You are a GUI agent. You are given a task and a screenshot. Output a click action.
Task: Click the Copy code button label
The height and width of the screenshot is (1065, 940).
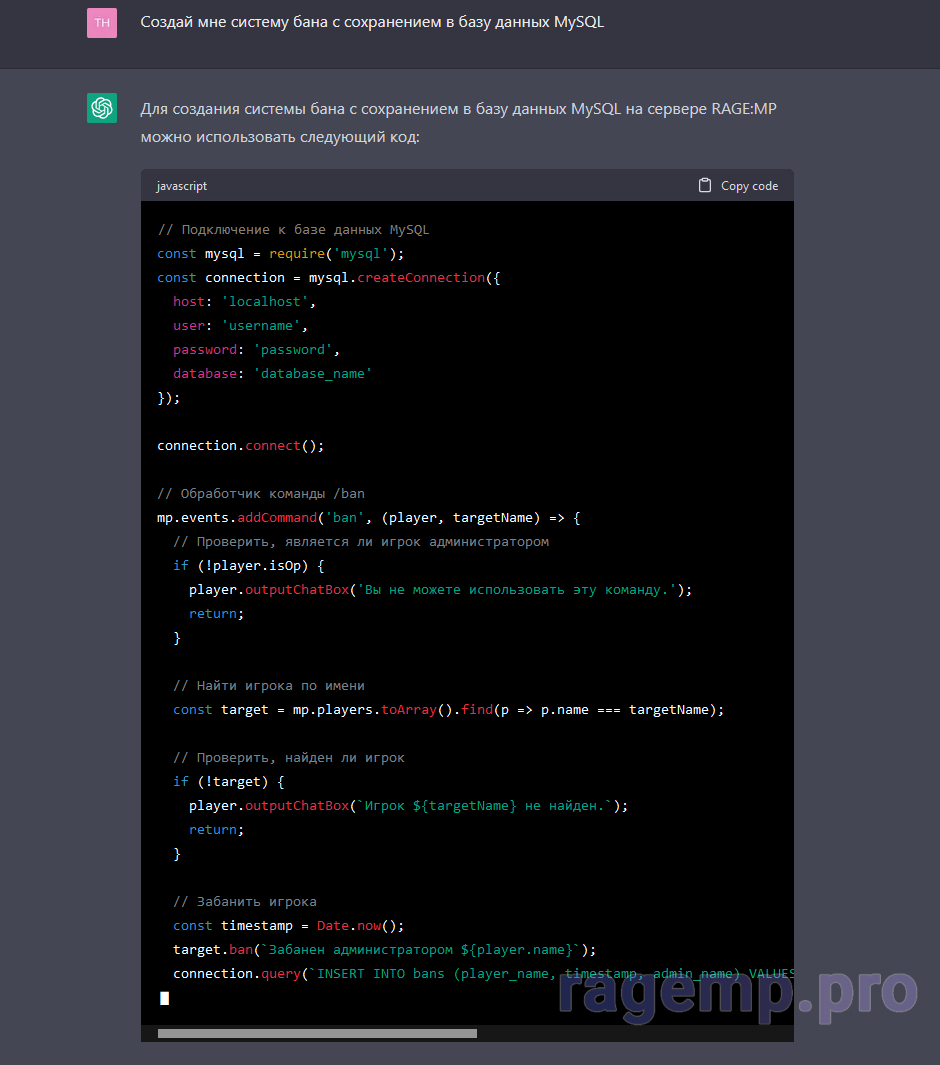(x=749, y=186)
